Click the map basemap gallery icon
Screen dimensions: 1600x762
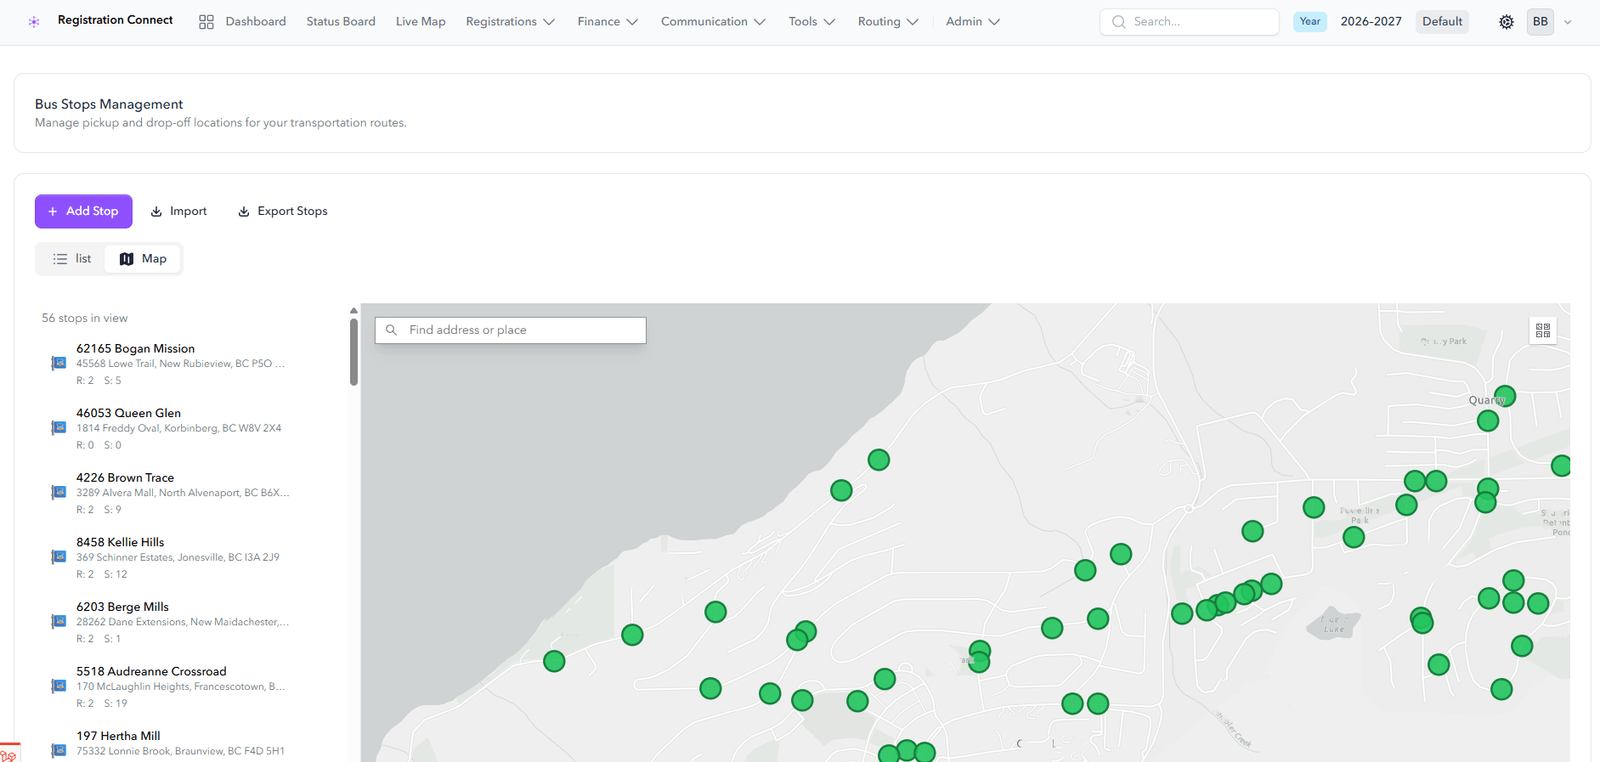click(x=1543, y=330)
